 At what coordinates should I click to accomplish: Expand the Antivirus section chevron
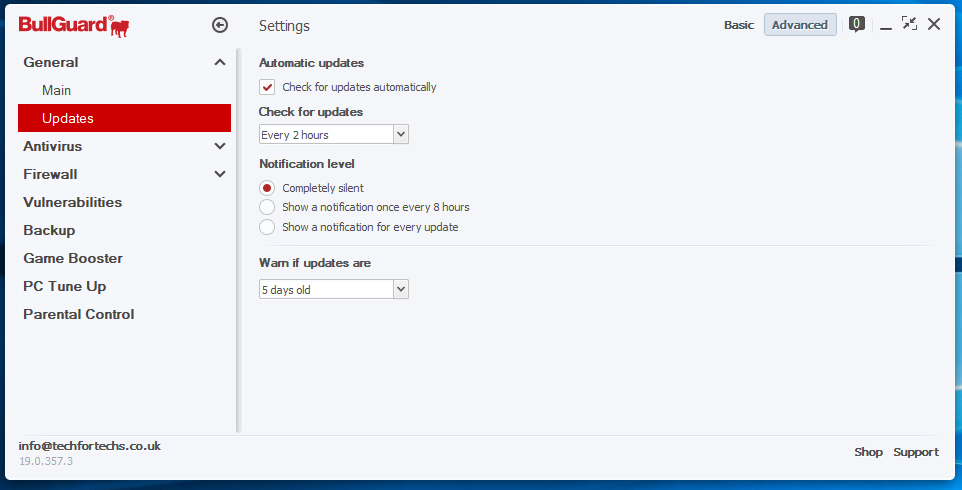pyautogui.click(x=220, y=146)
